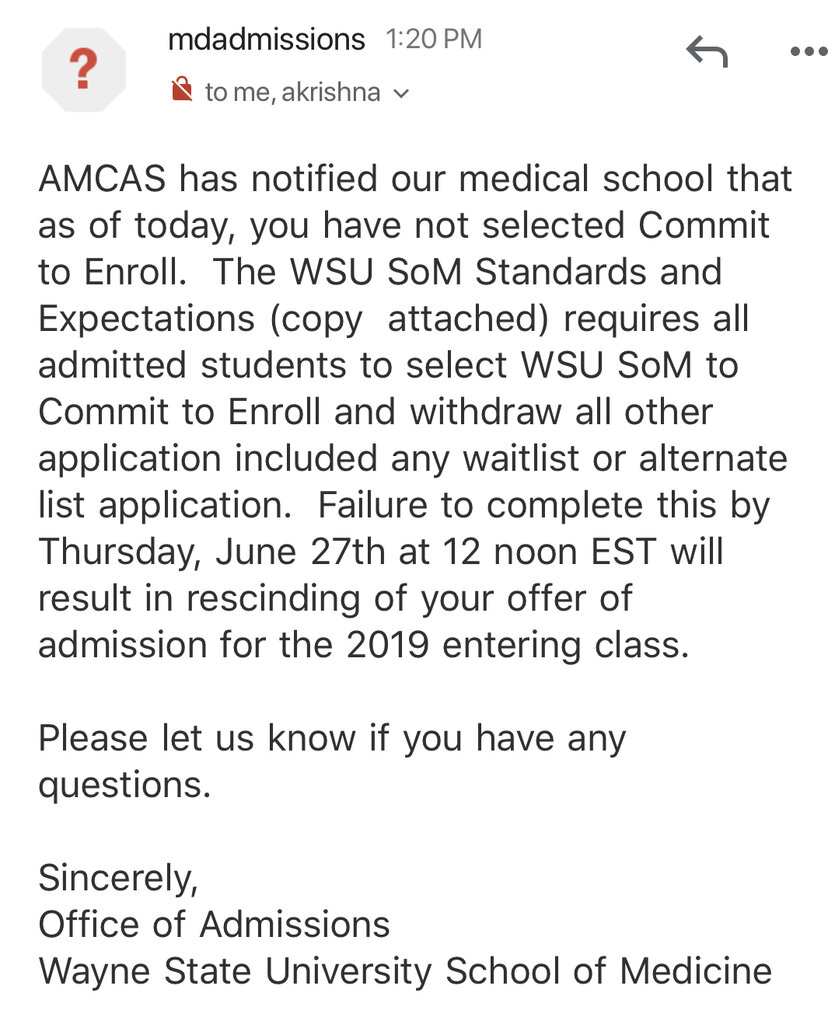Tap the 'rescinding' word in the body
Screen dimensions: 828x1024
tap(273, 600)
